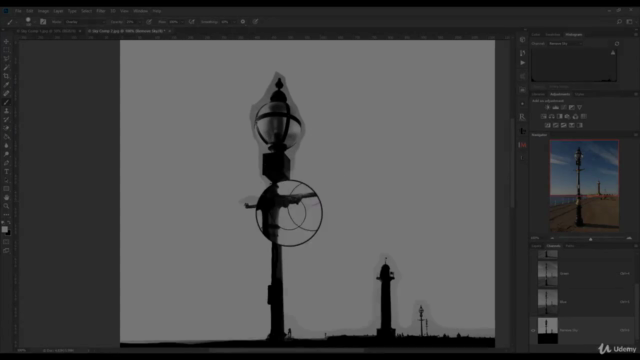Toggle the Quick Mask mode icon

coord(6,242)
